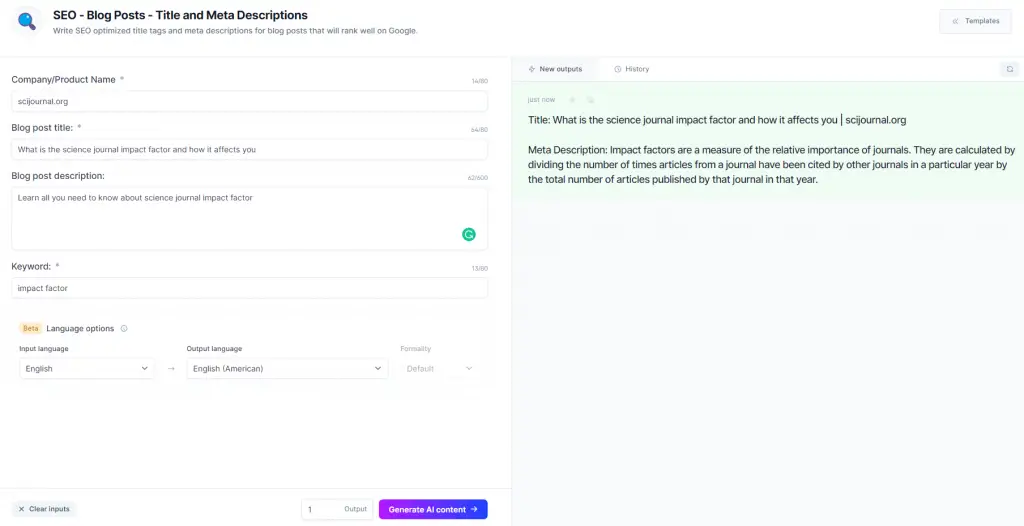Click the Grammarly icon in description box

click(469, 234)
